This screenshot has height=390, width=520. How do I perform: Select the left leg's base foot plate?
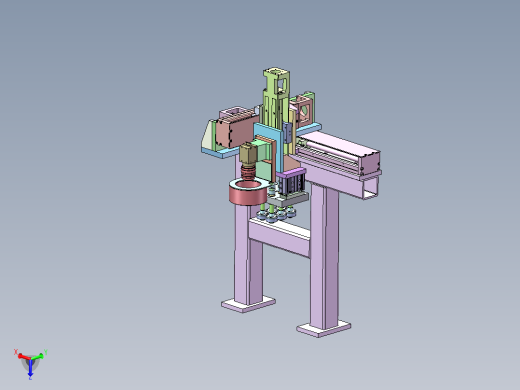click(x=248, y=305)
